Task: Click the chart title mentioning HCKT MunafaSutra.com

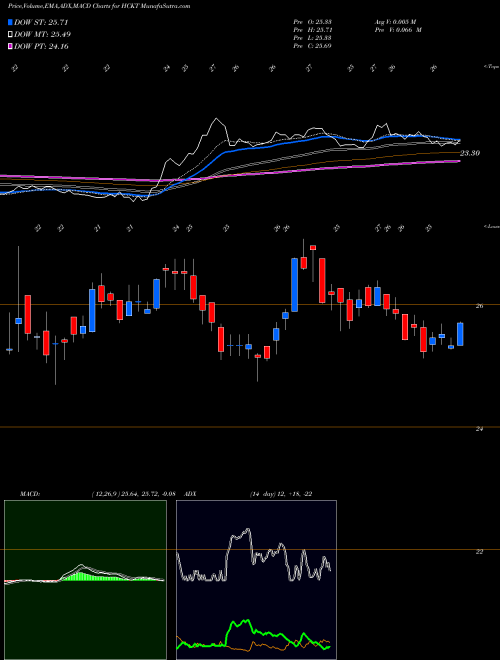Action: 99,6
